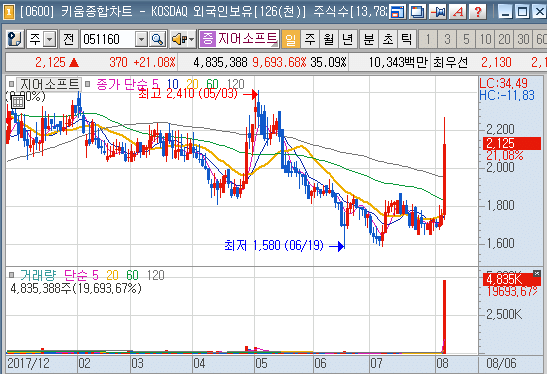Click the pin window icon in title bar

pos(438,12)
